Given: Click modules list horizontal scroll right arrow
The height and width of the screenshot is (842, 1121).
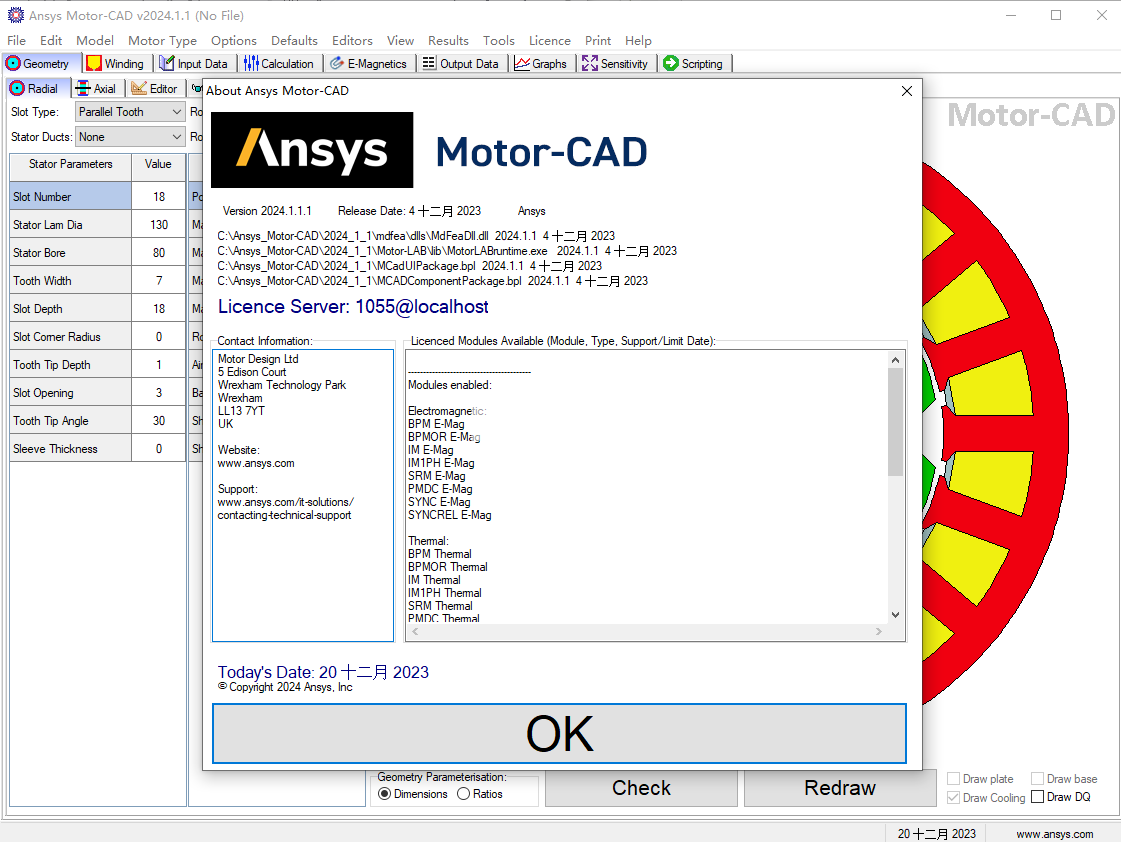Looking at the screenshot, I should [x=879, y=631].
